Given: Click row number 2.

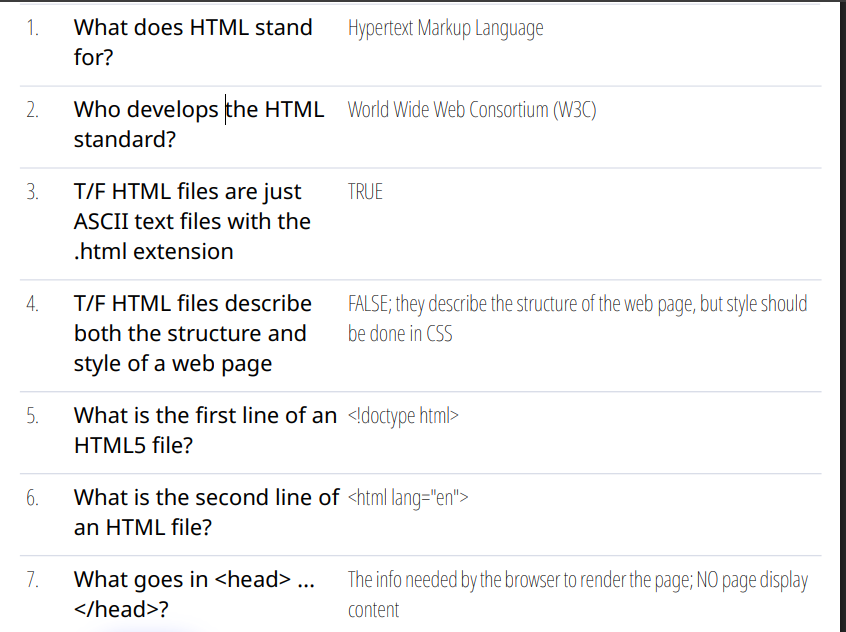Looking at the screenshot, I should tap(32, 111).
